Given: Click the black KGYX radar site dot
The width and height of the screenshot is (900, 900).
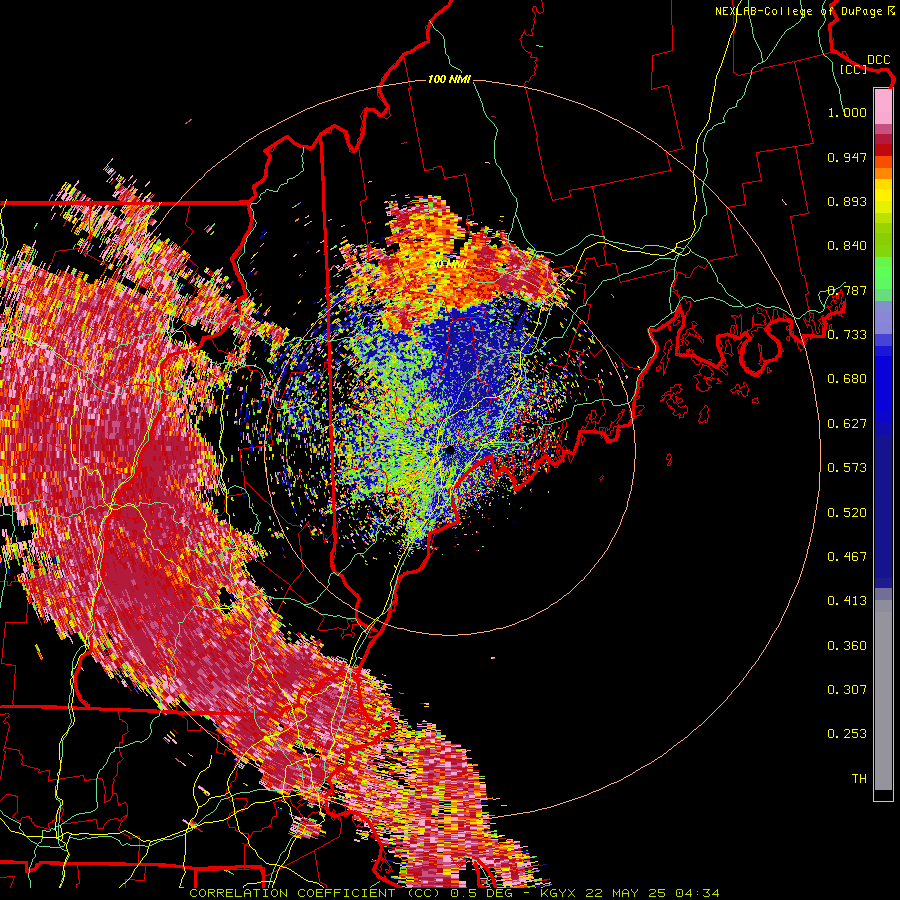Looking at the screenshot, I should pos(449,451).
